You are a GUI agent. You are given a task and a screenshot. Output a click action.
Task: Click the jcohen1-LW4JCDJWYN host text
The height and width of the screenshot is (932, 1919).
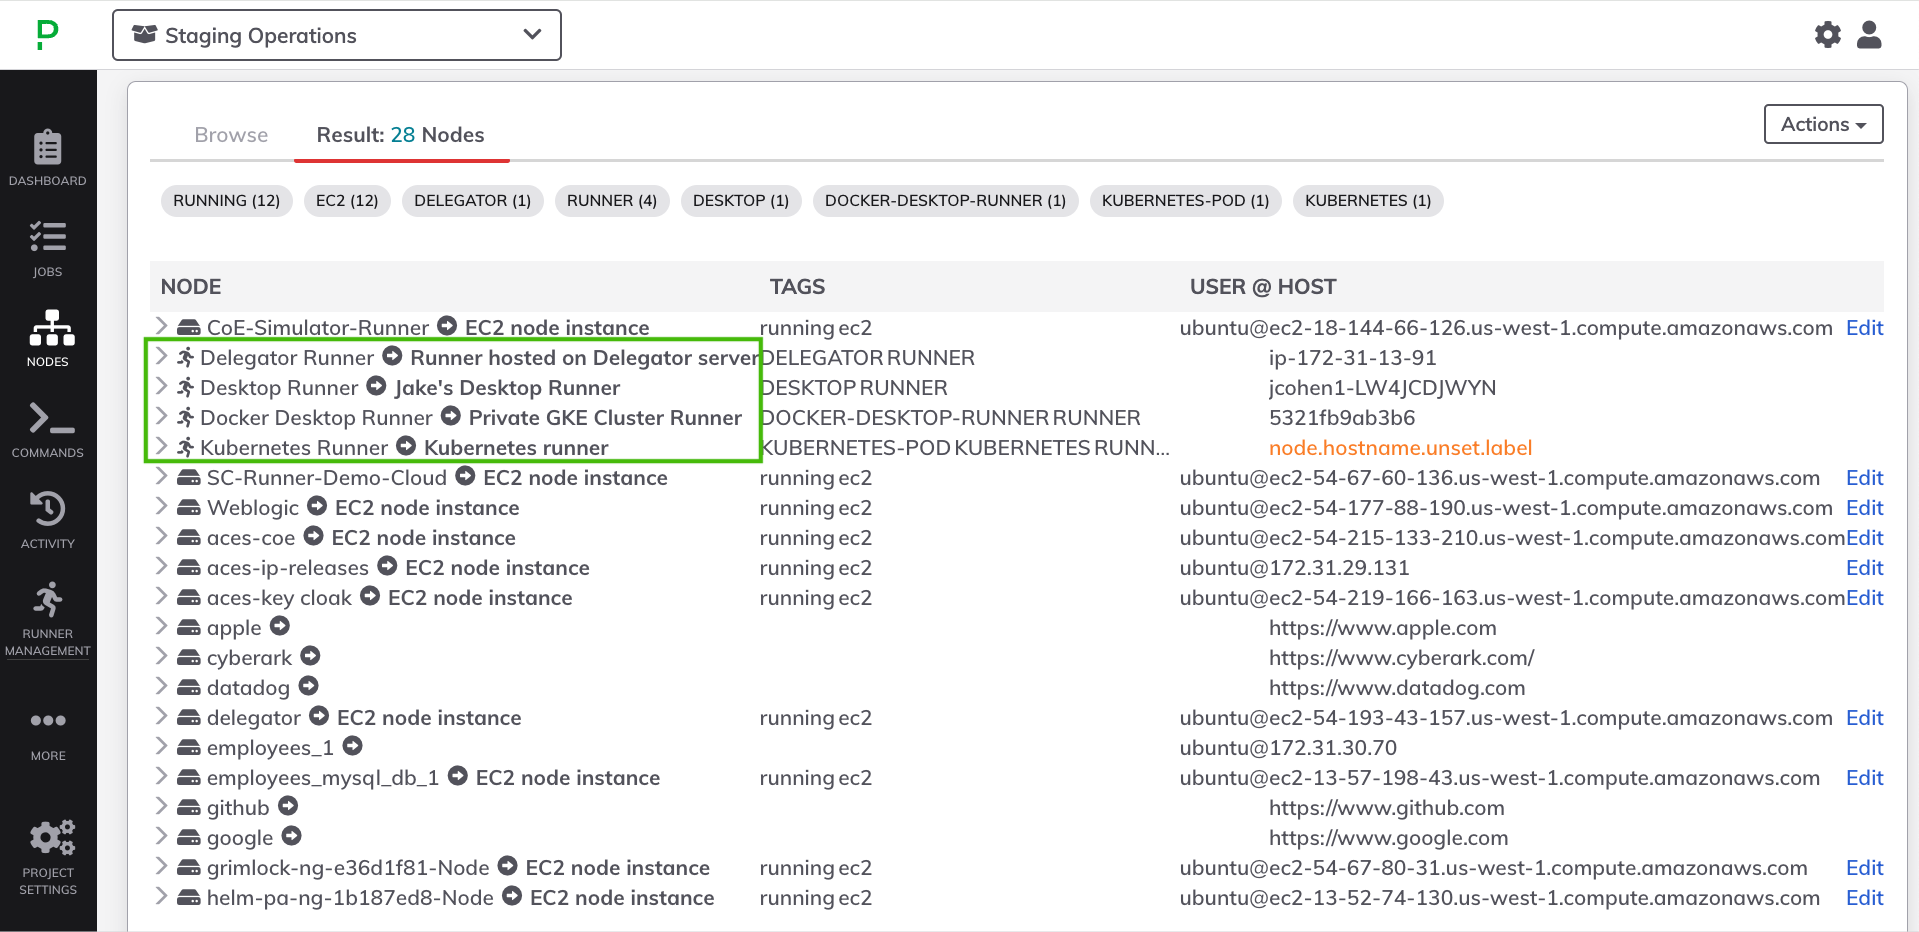click(x=1382, y=388)
